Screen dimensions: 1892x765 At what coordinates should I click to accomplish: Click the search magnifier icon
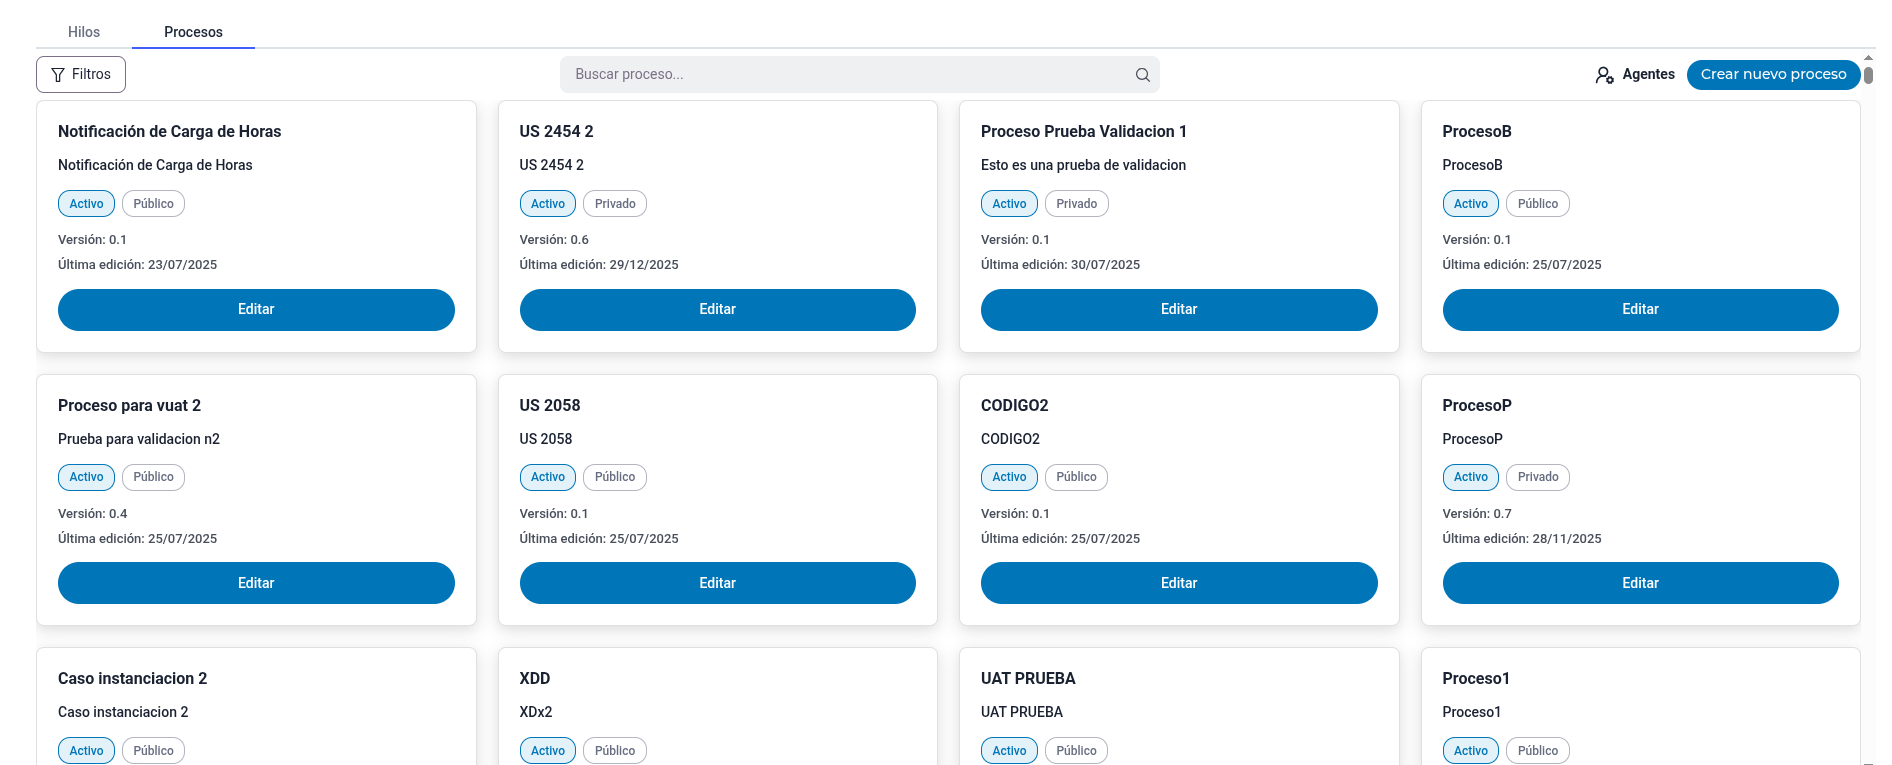pos(1142,75)
